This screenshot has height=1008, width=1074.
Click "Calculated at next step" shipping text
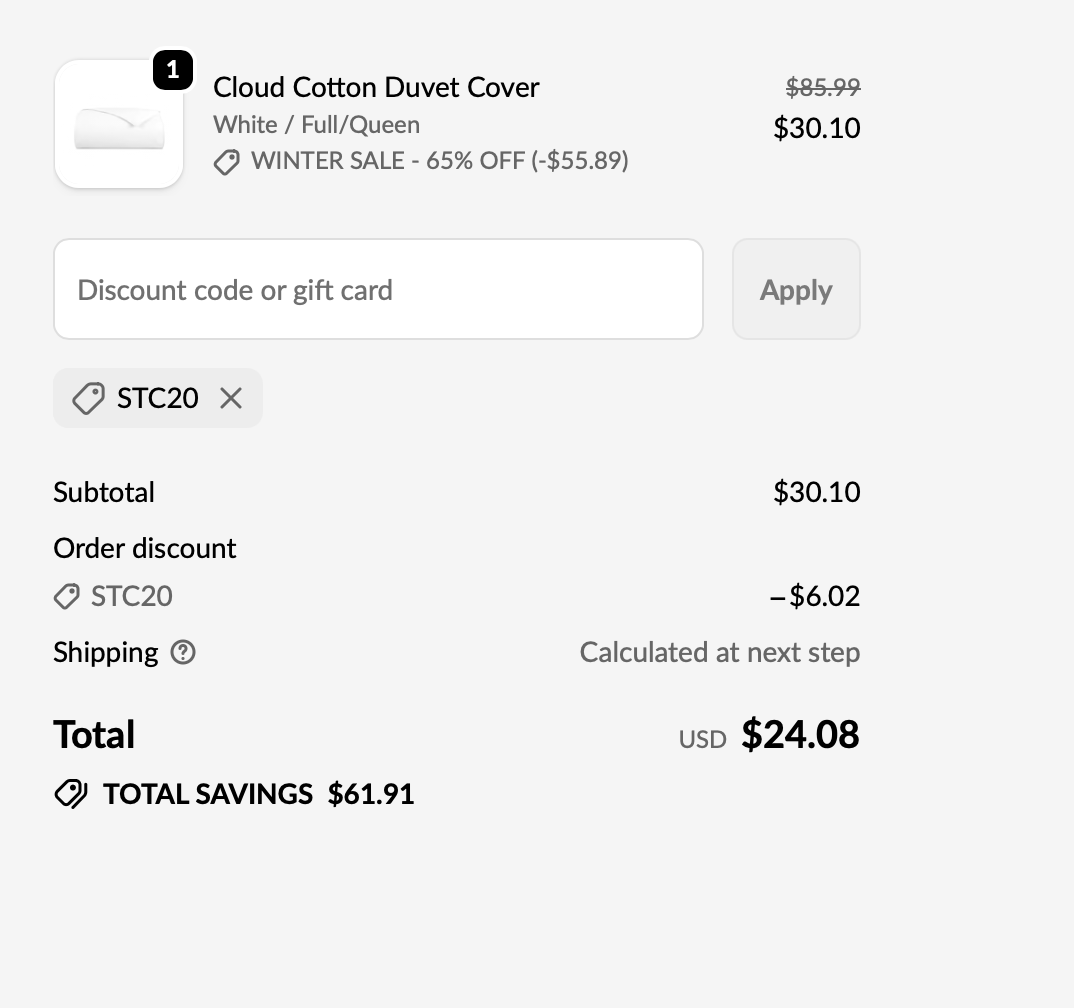719,653
